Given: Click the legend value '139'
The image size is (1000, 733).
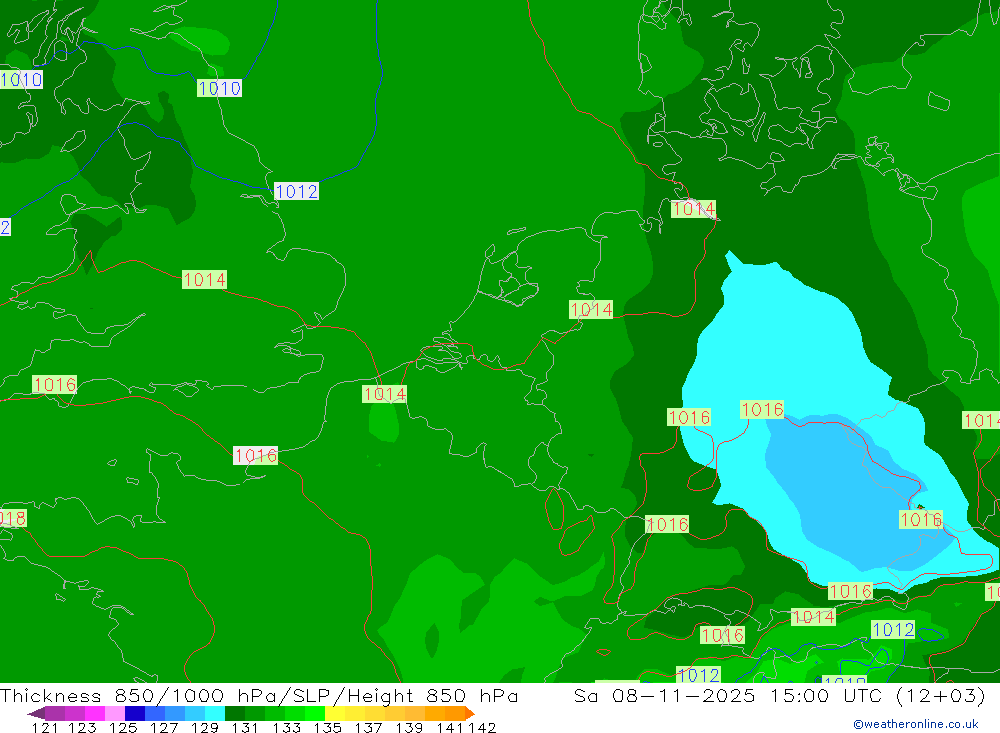Looking at the screenshot, I should (x=409, y=727).
